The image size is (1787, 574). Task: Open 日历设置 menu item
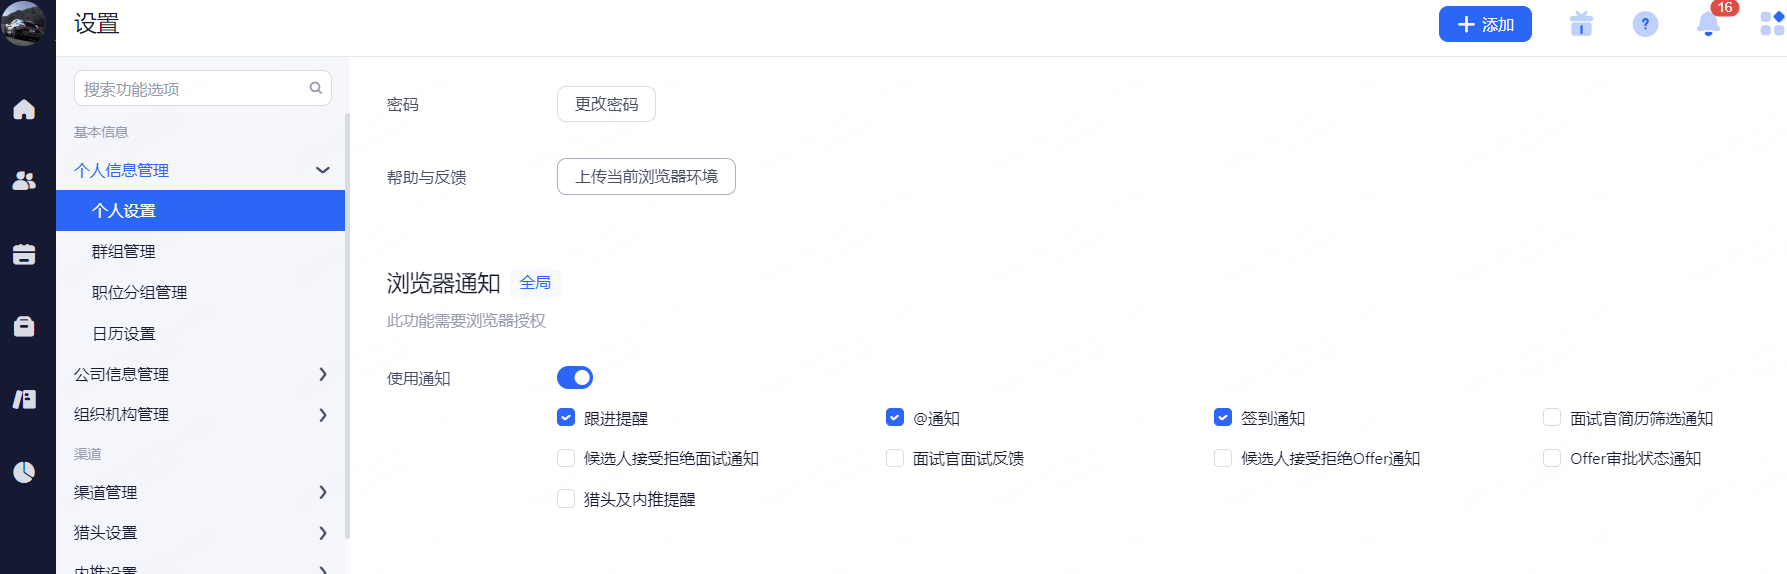click(x=124, y=334)
